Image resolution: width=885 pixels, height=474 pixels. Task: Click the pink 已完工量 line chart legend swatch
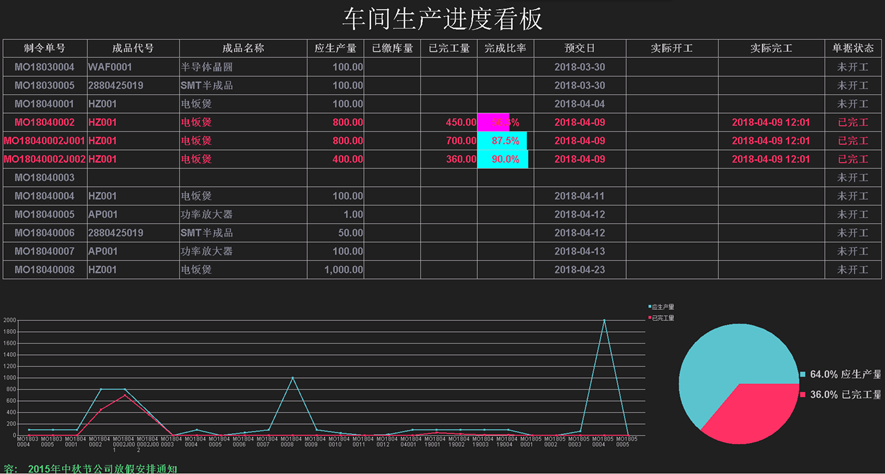[x=649, y=317]
